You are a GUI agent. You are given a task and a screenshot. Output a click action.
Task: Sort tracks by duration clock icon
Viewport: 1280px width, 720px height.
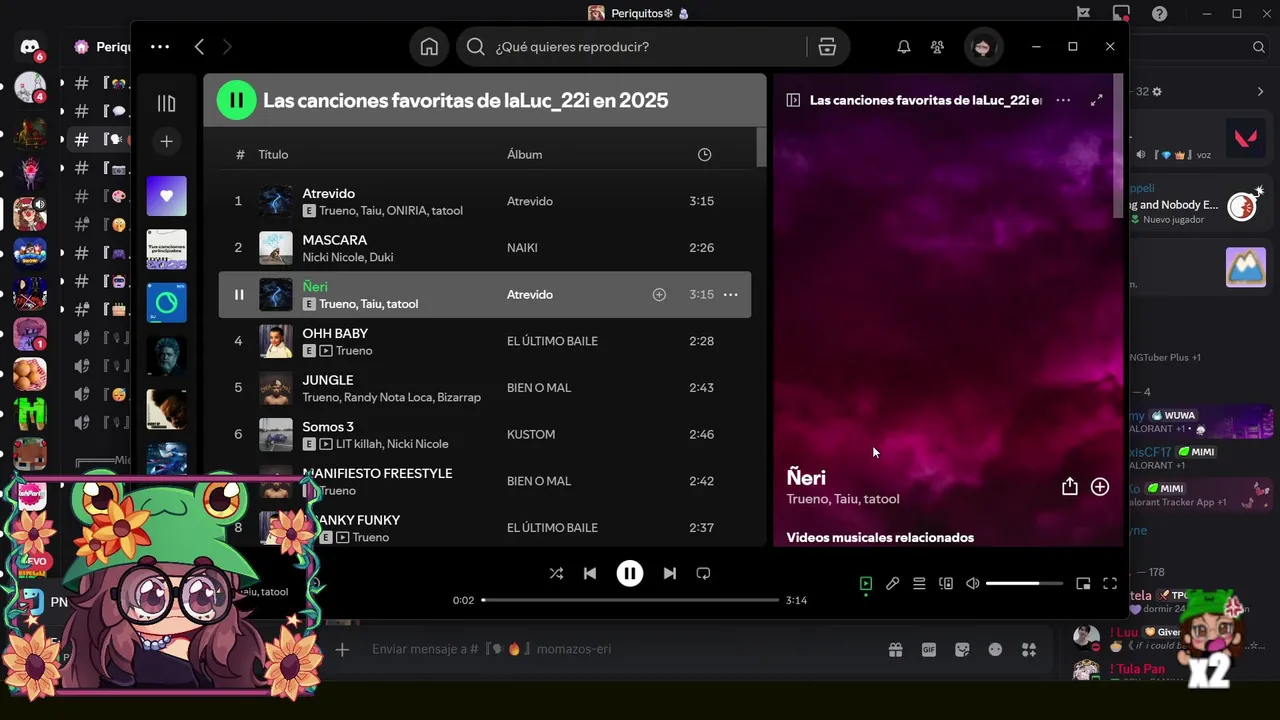click(704, 154)
